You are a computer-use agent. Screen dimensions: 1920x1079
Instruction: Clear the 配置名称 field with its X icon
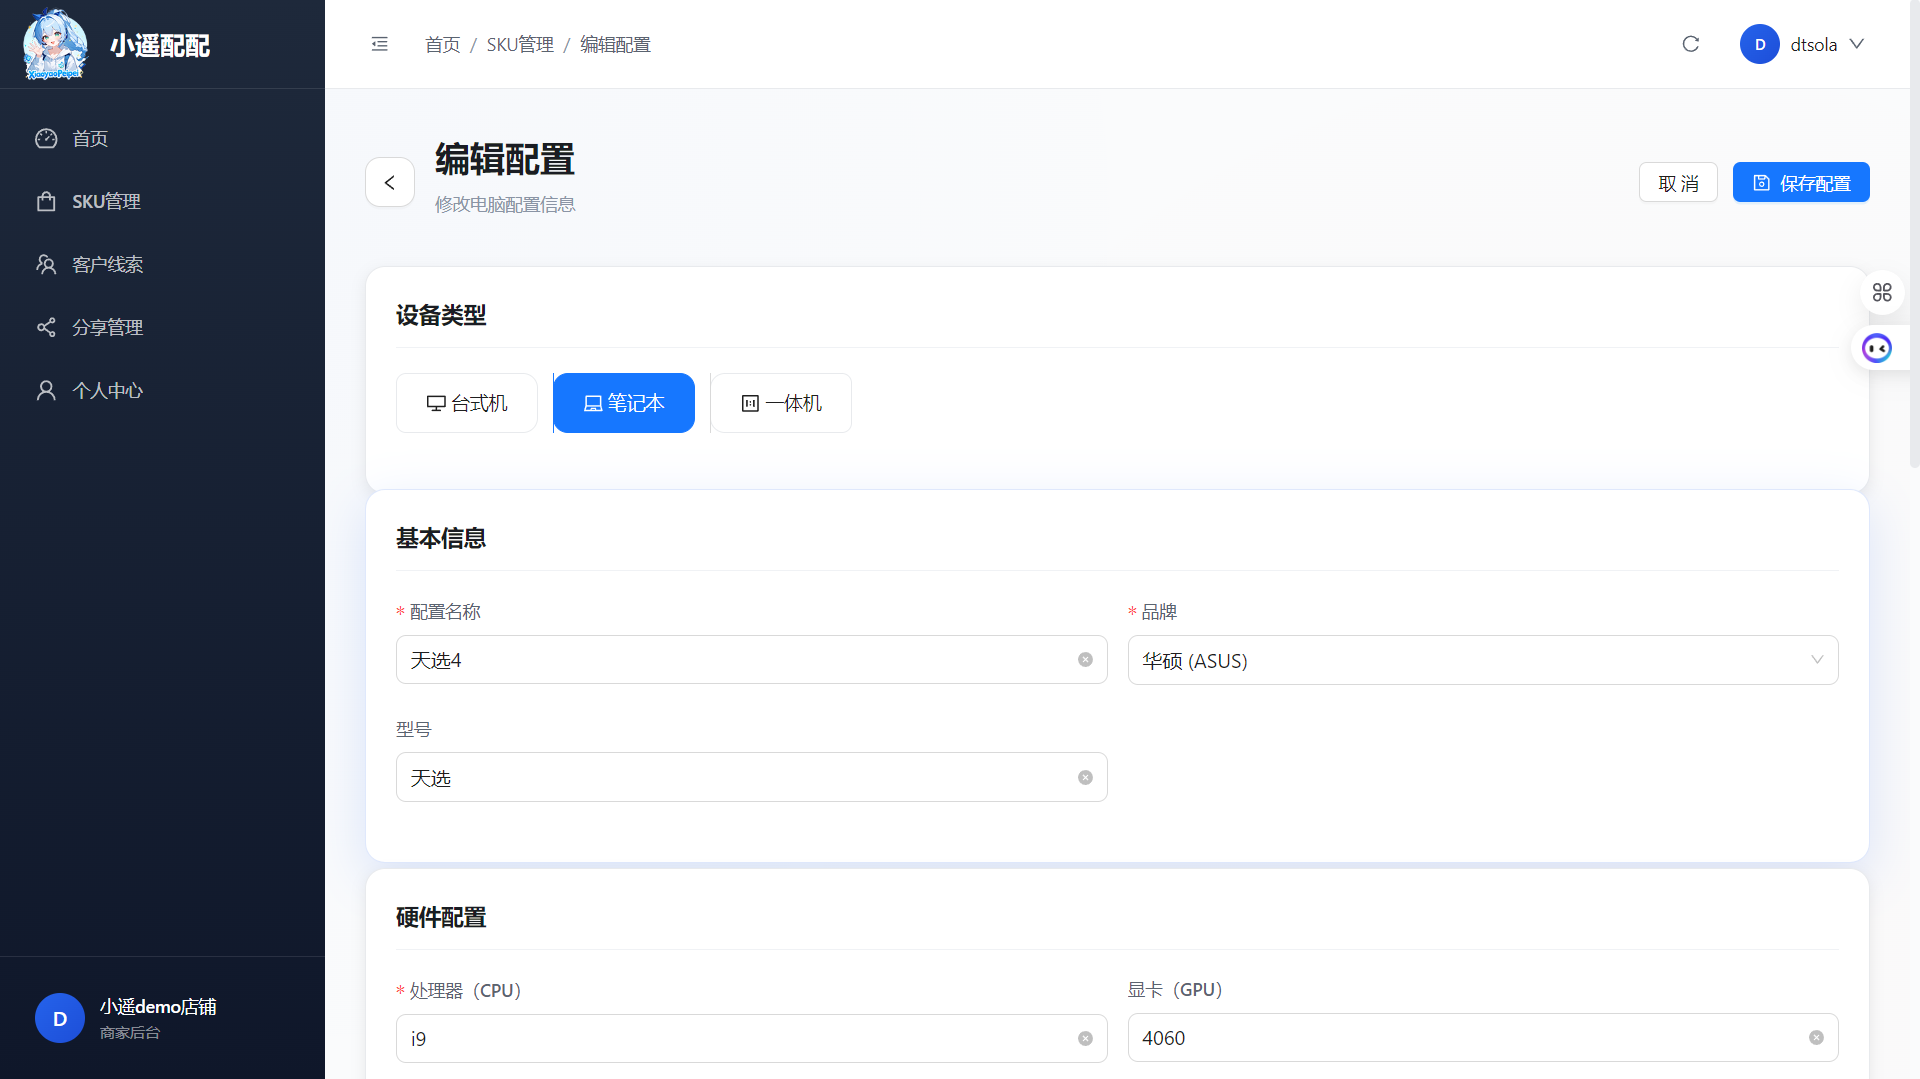pos(1085,660)
